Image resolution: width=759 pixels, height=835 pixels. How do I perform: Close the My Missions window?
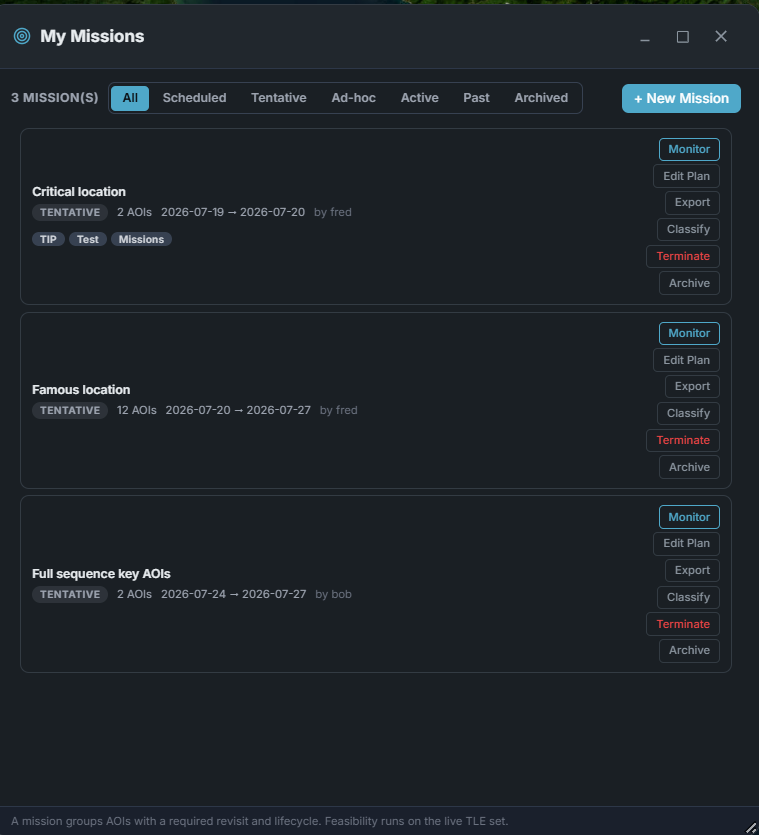click(x=721, y=36)
